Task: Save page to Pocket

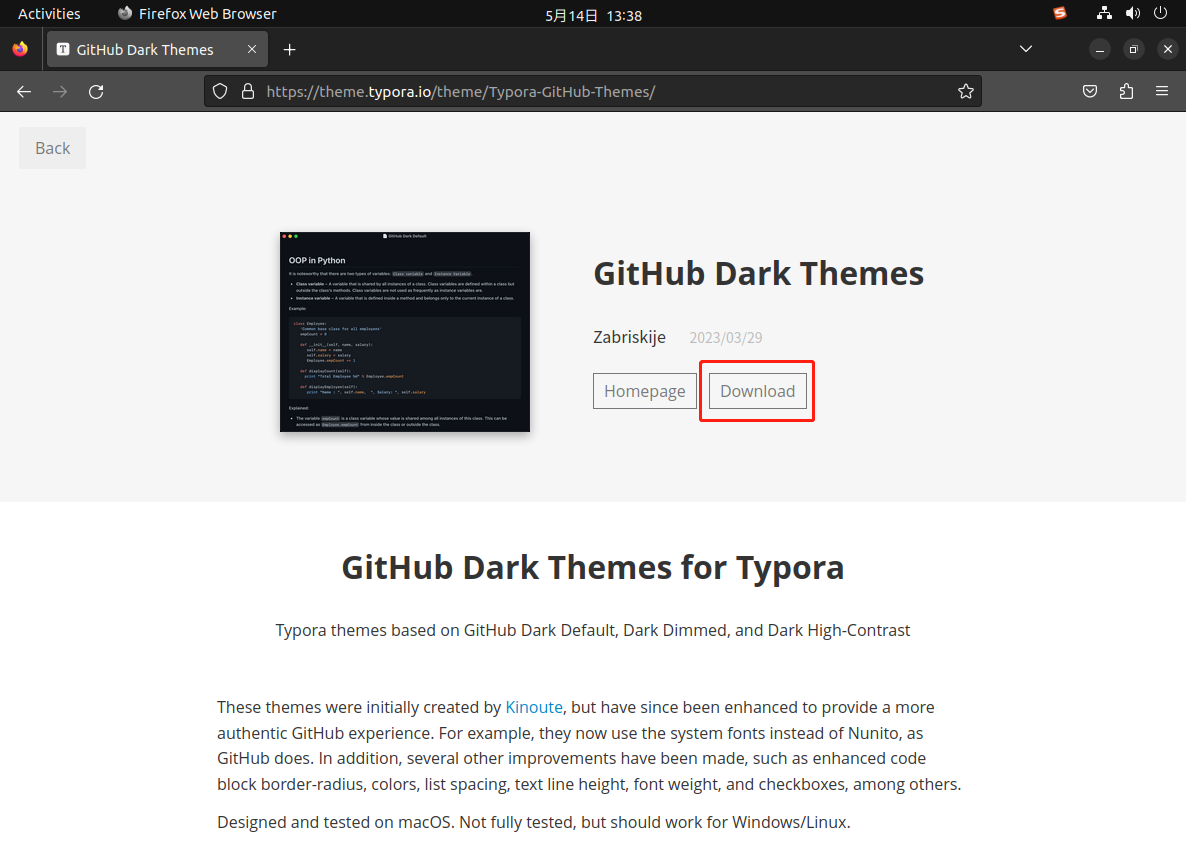Action: 1090,92
